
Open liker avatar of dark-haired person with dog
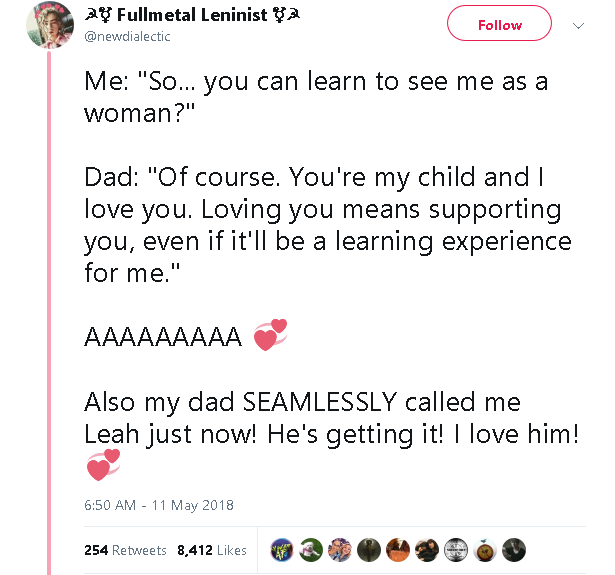[x=427, y=550]
